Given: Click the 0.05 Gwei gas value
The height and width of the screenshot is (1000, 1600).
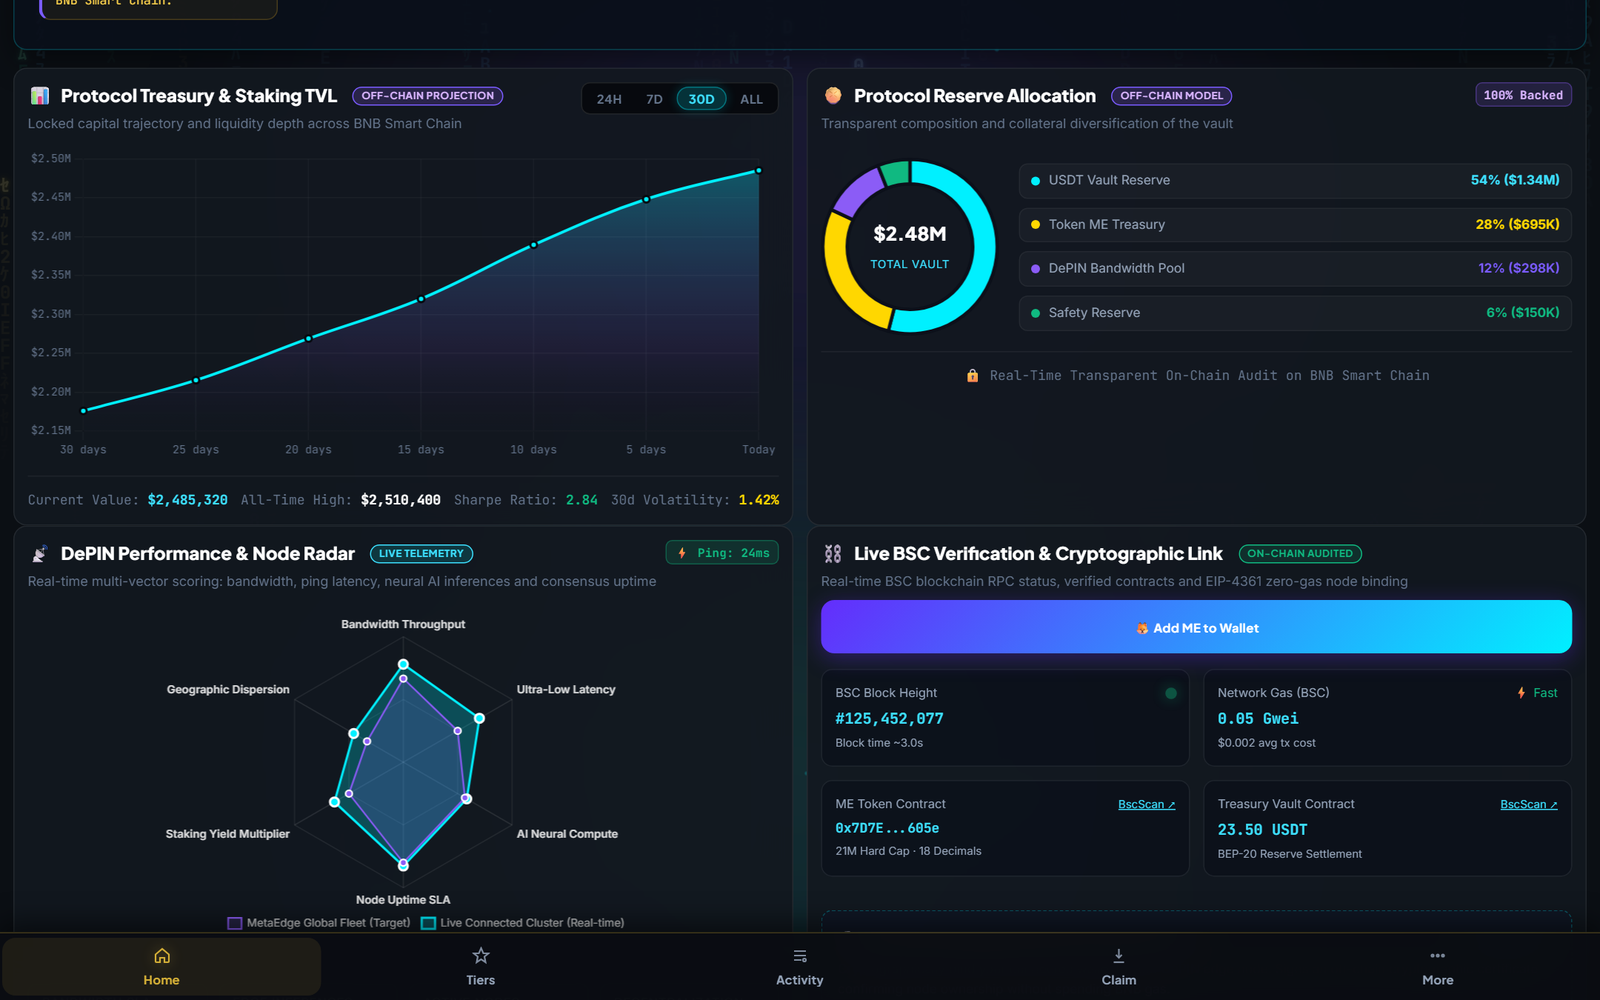Looking at the screenshot, I should tap(1258, 719).
